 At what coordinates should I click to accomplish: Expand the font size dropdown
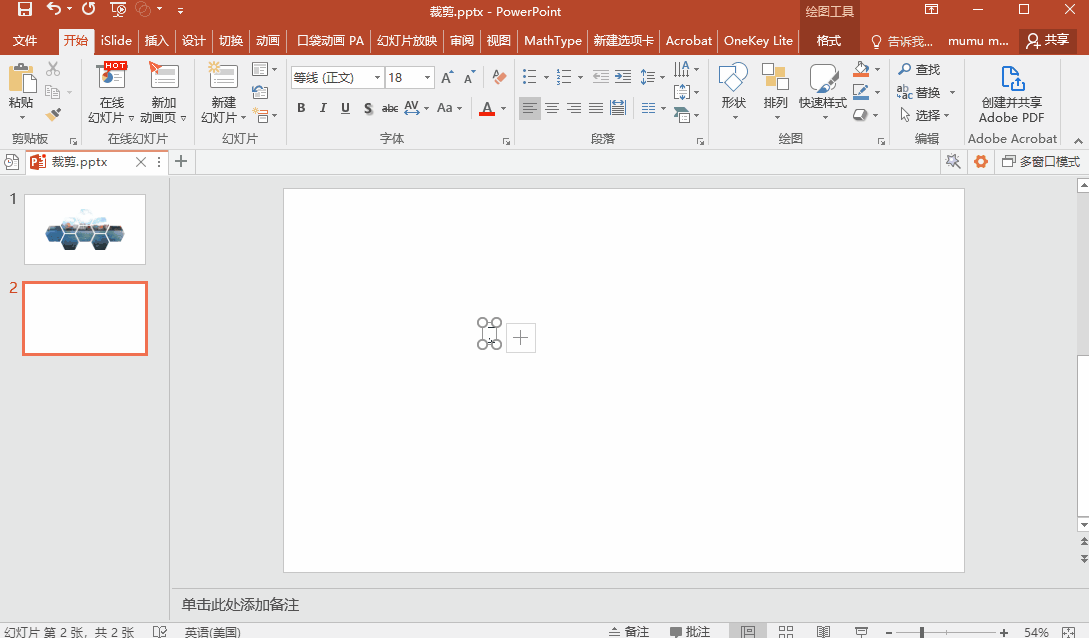[428, 78]
